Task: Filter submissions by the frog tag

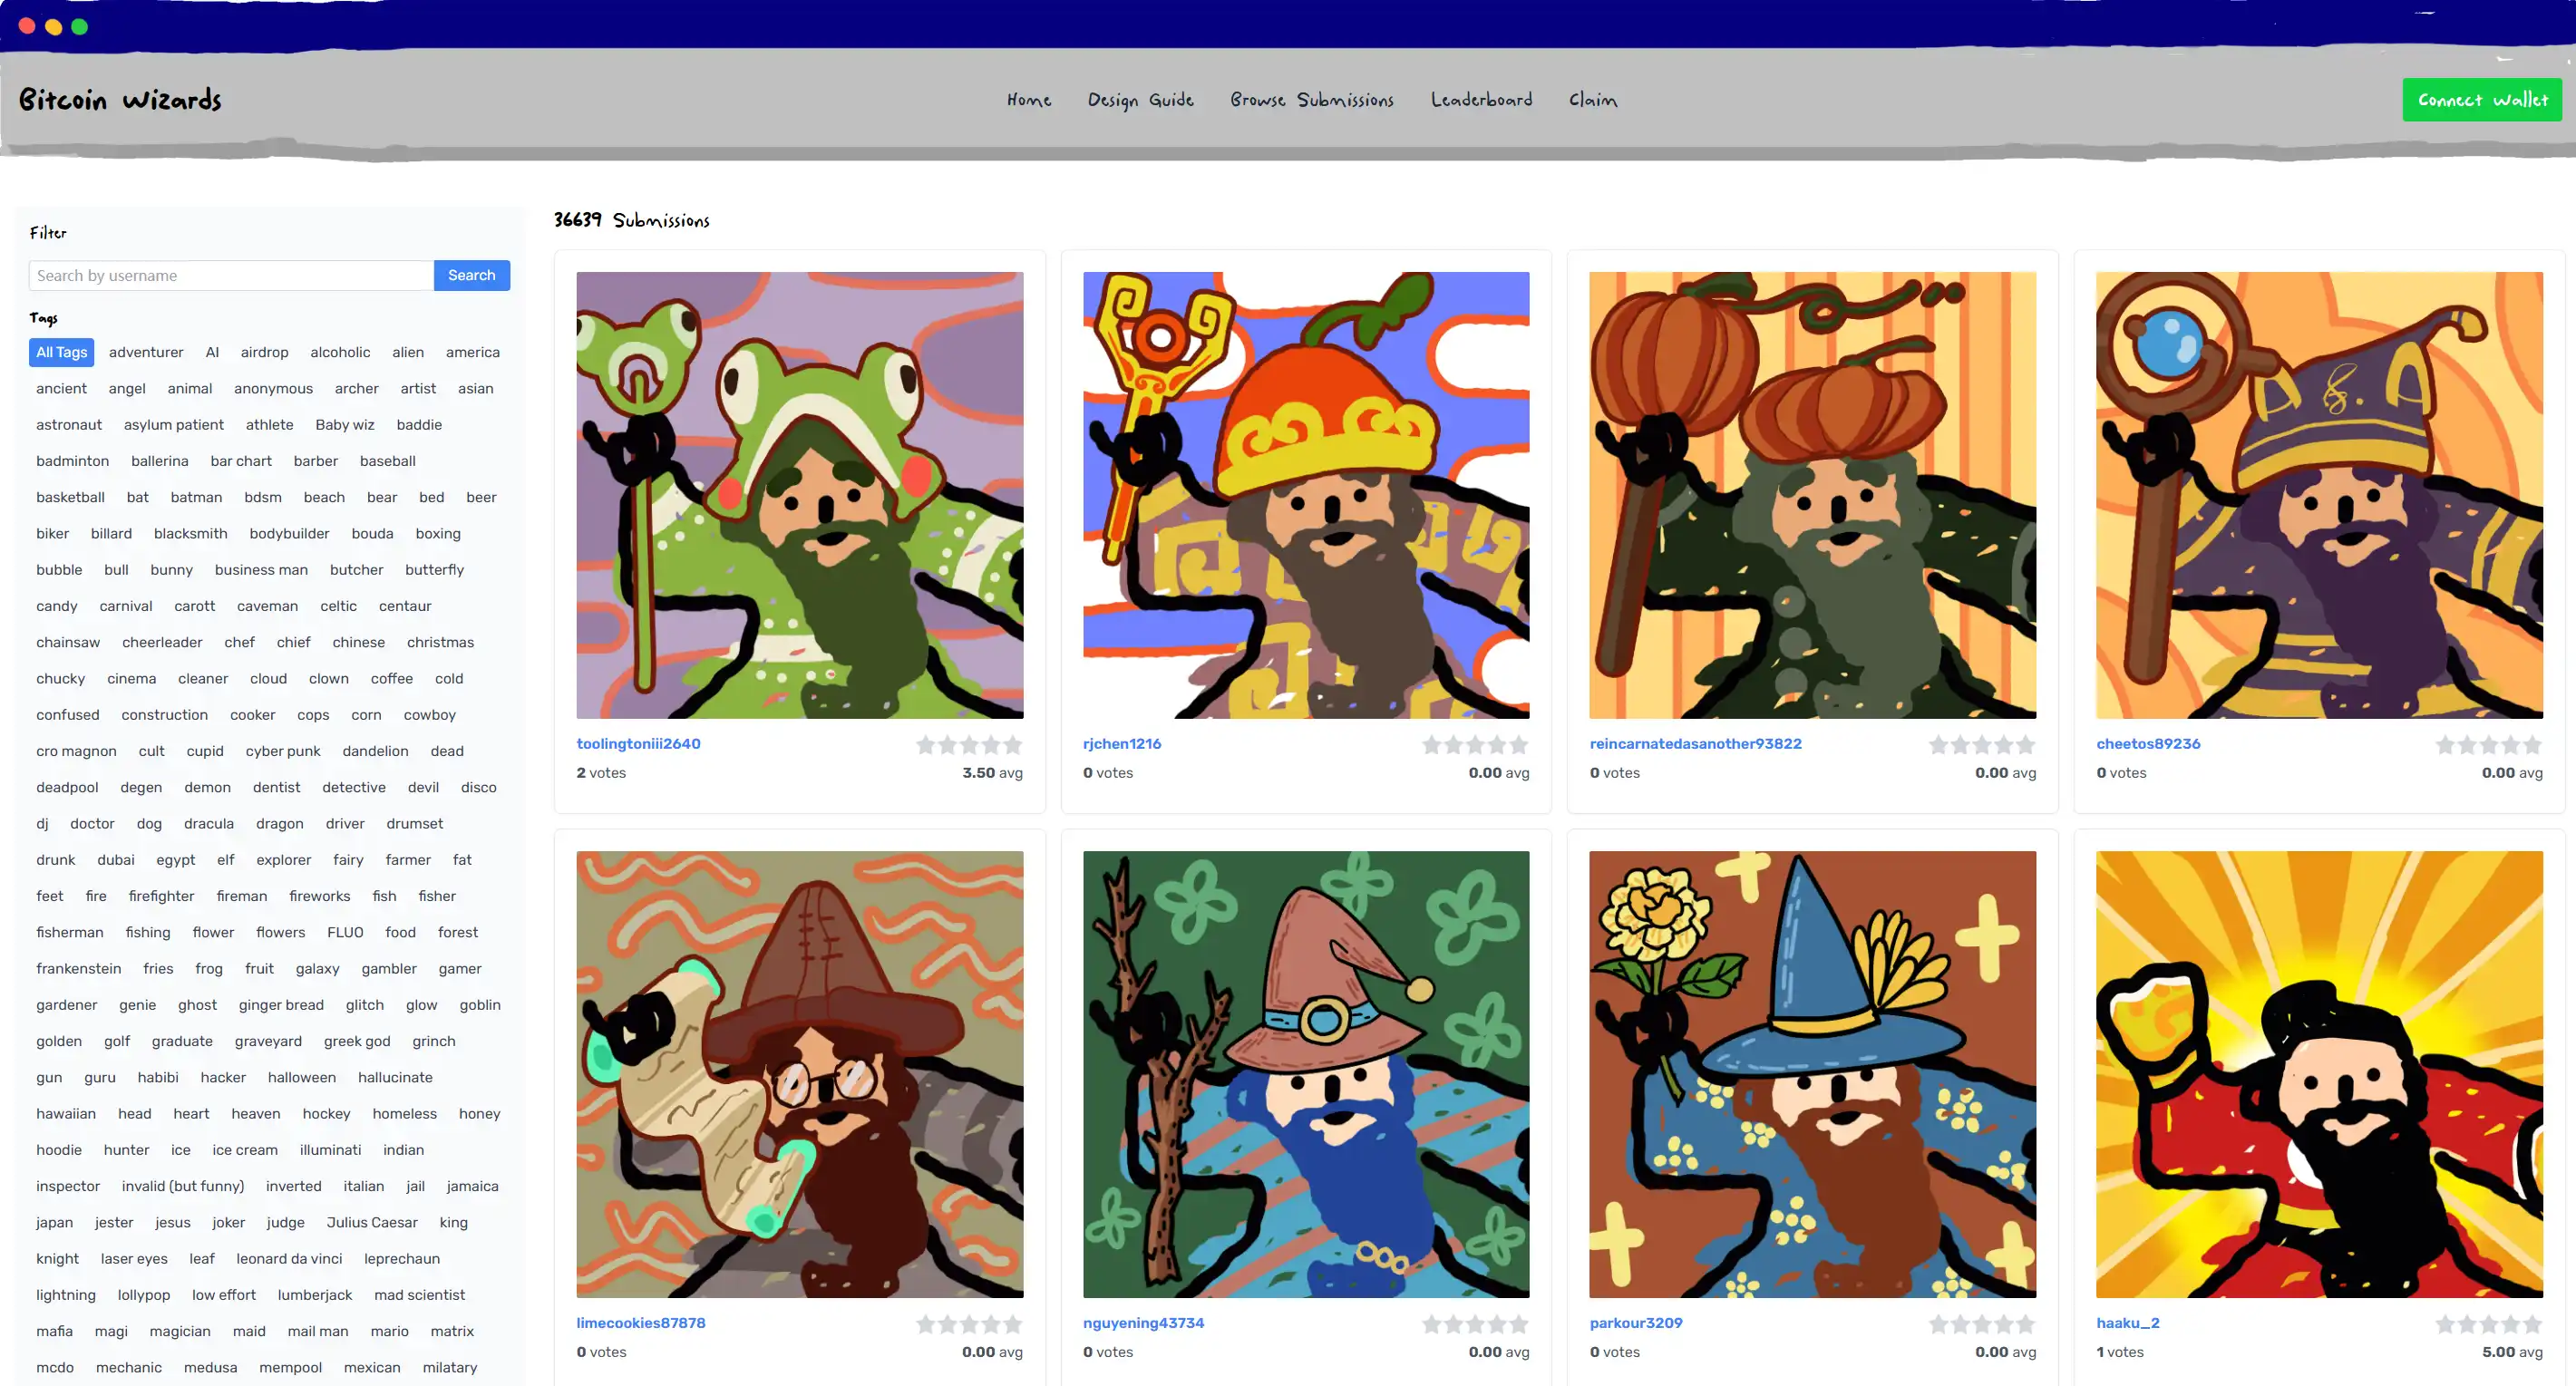Action: click(209, 968)
